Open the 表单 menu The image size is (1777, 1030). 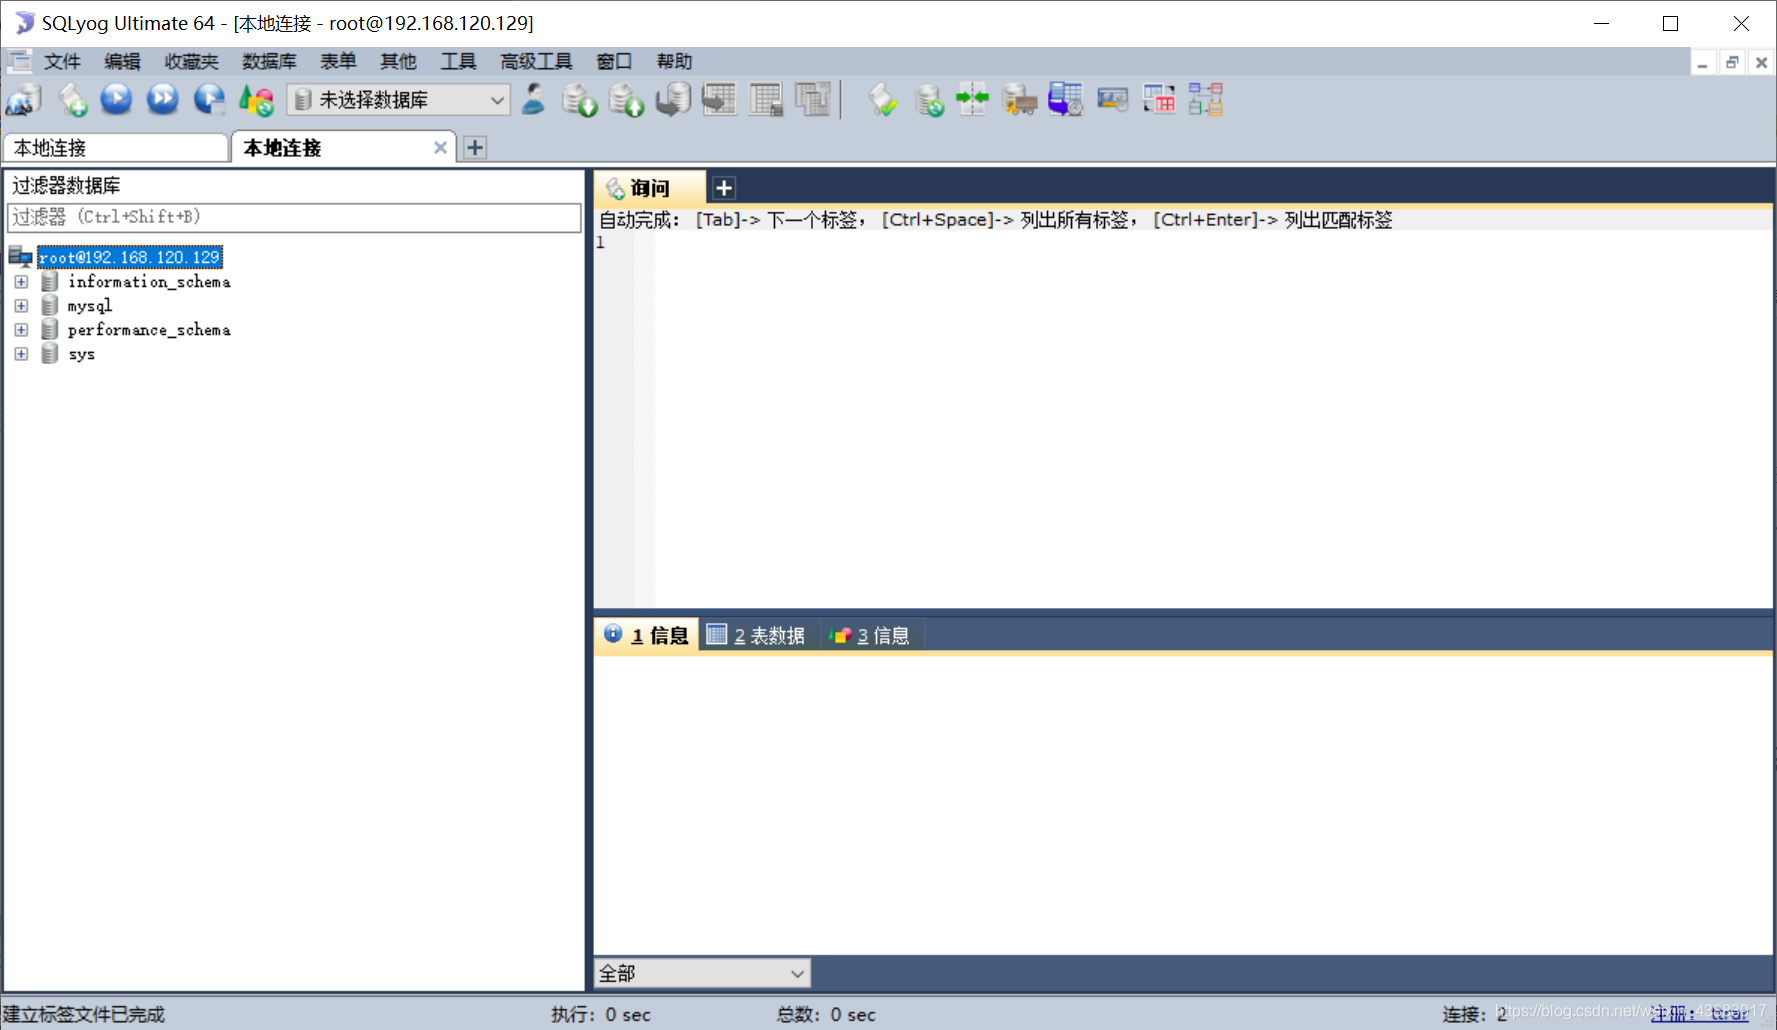tap(338, 62)
